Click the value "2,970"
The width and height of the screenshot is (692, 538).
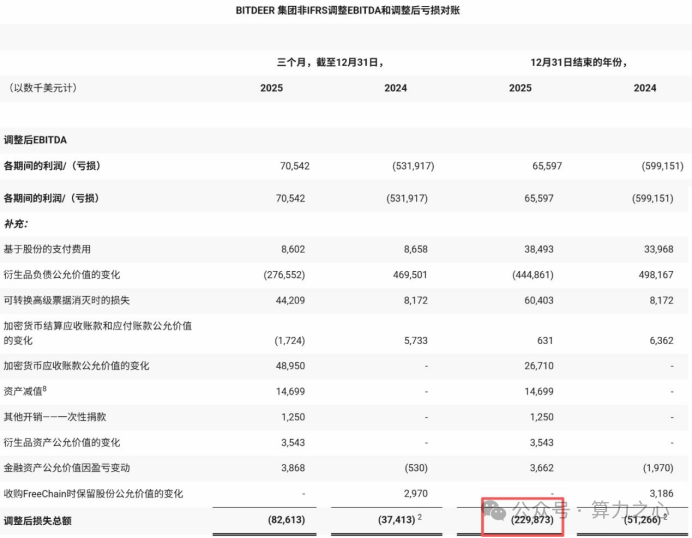coord(416,494)
